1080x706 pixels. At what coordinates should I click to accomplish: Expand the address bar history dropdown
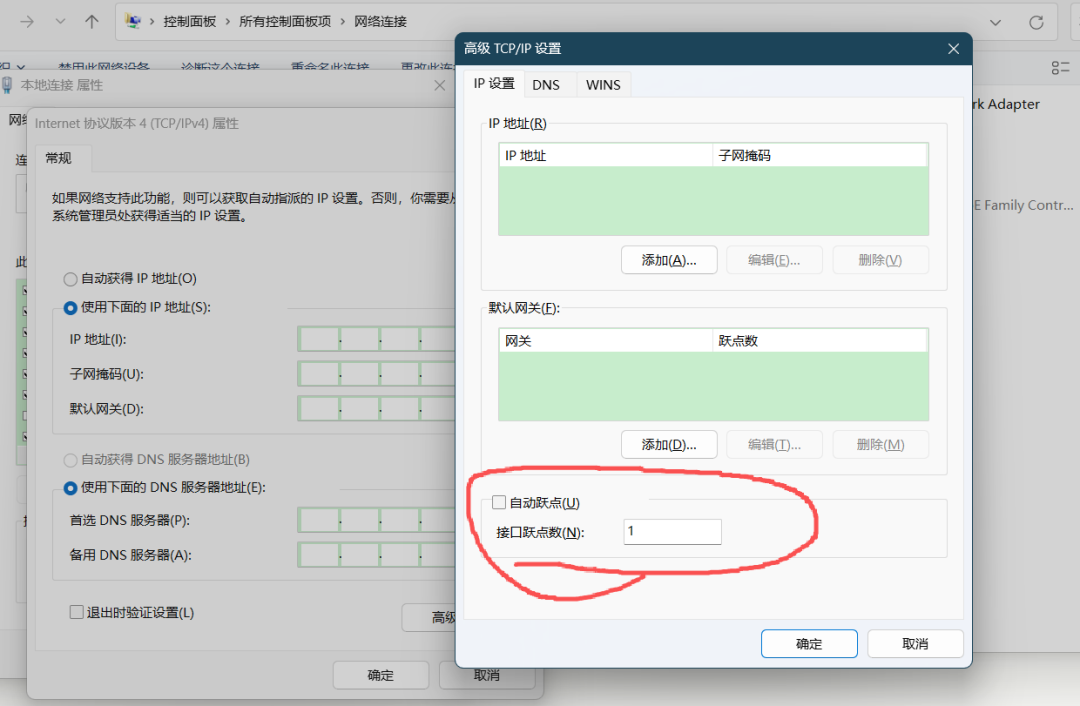[x=995, y=22]
